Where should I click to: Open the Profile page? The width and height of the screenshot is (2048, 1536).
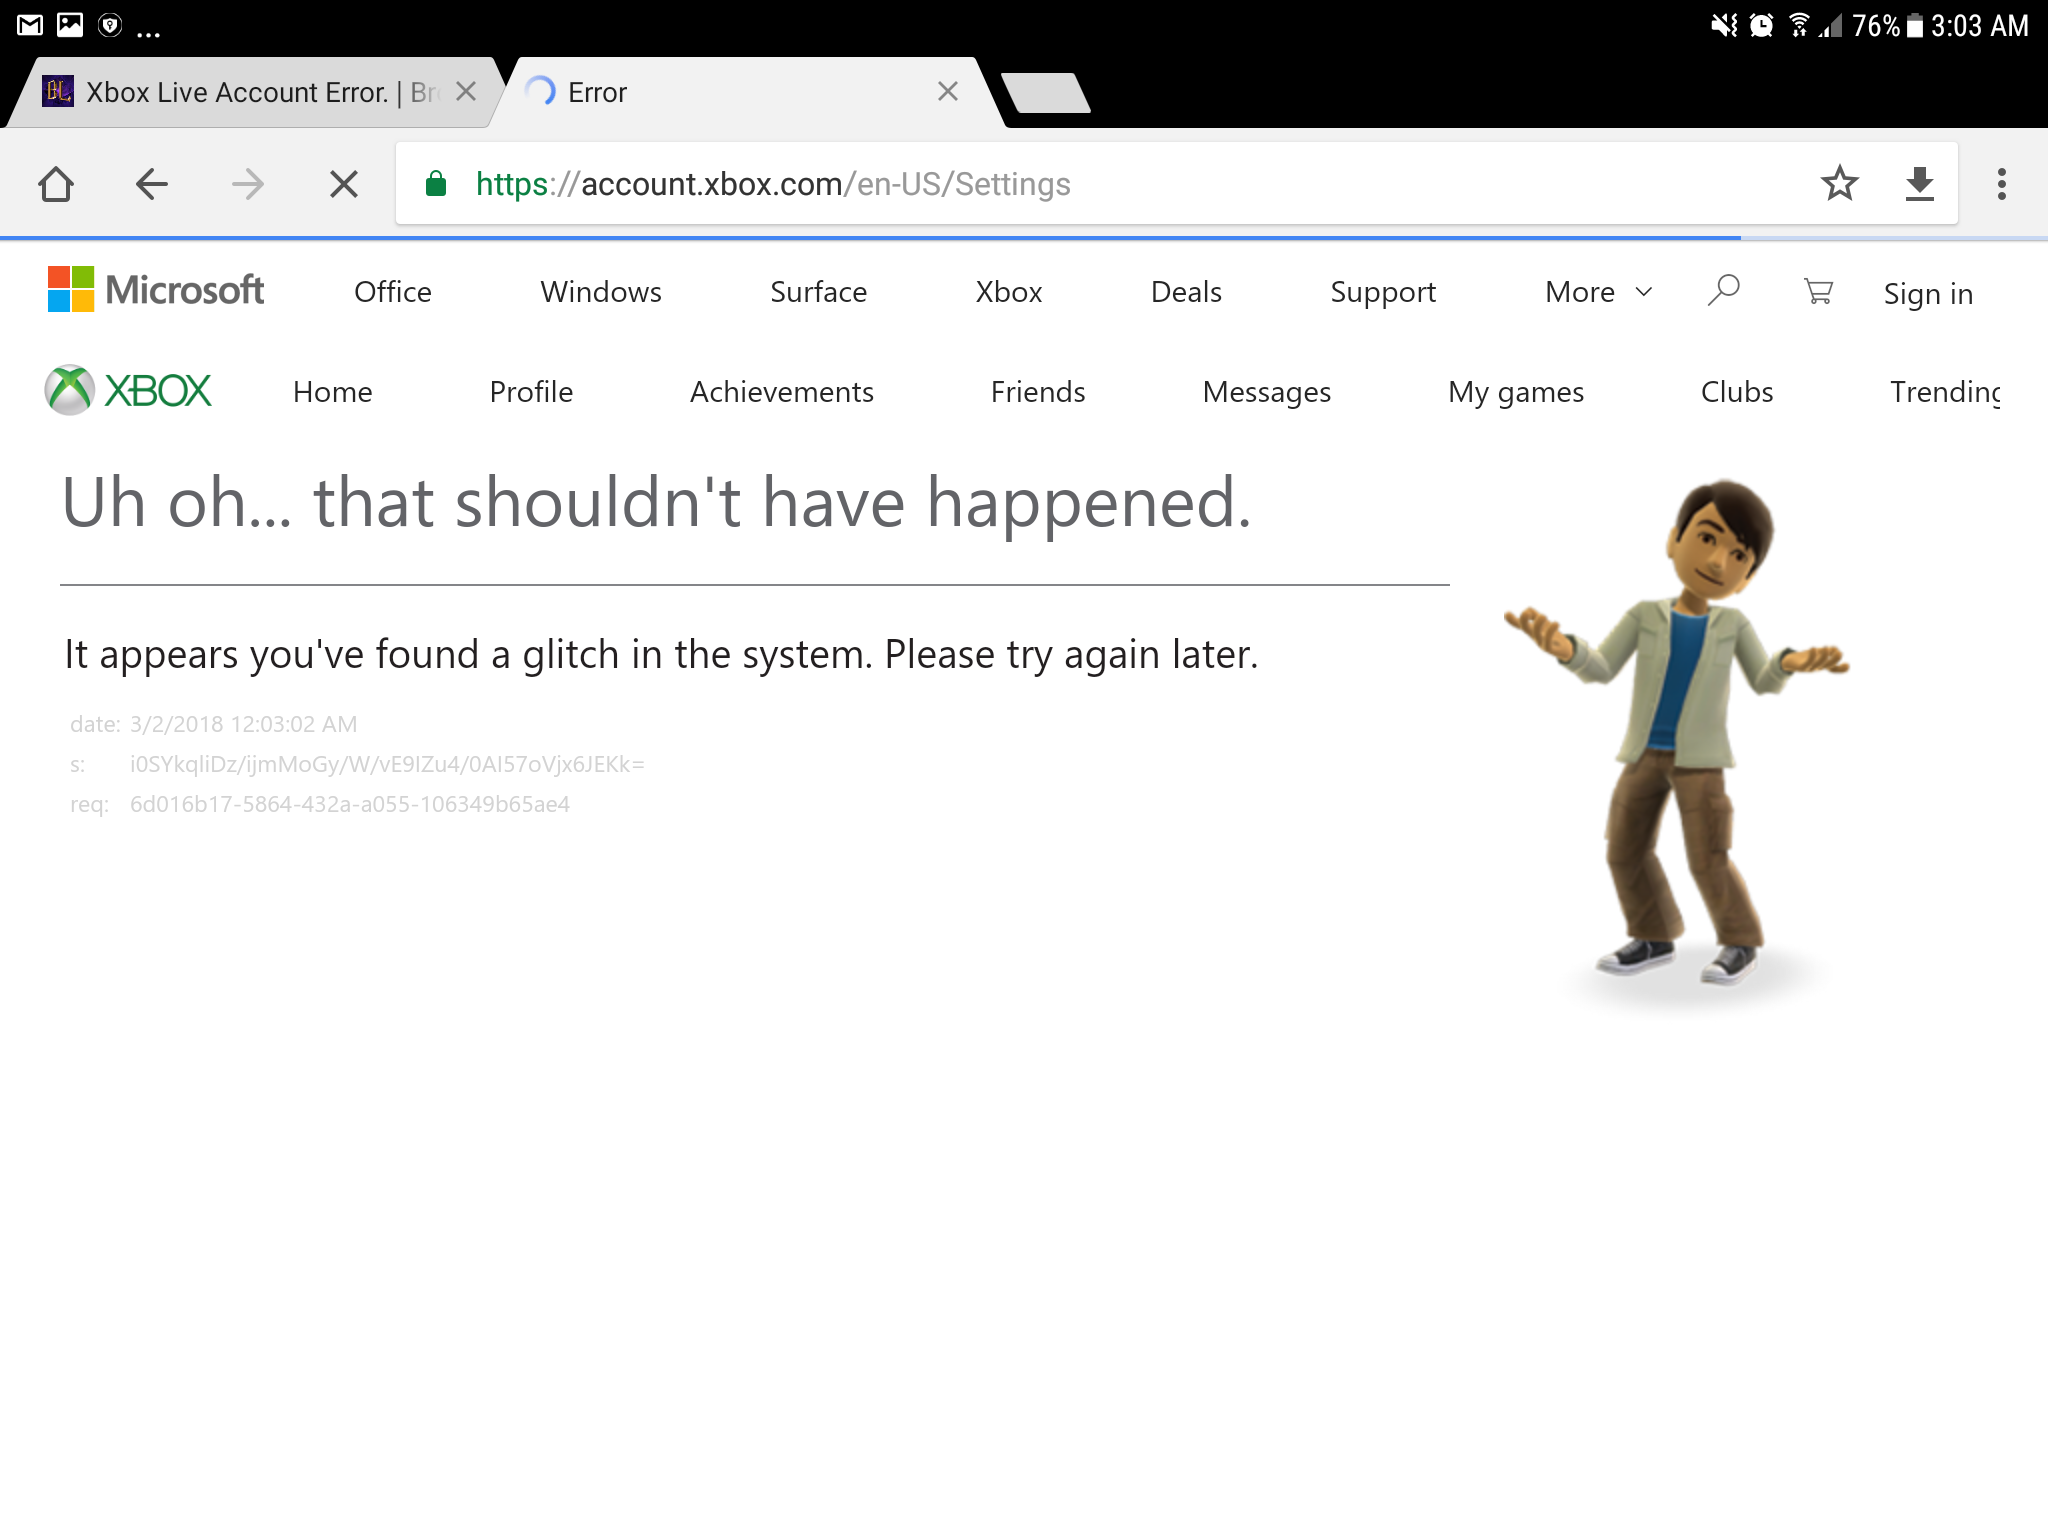pos(531,392)
